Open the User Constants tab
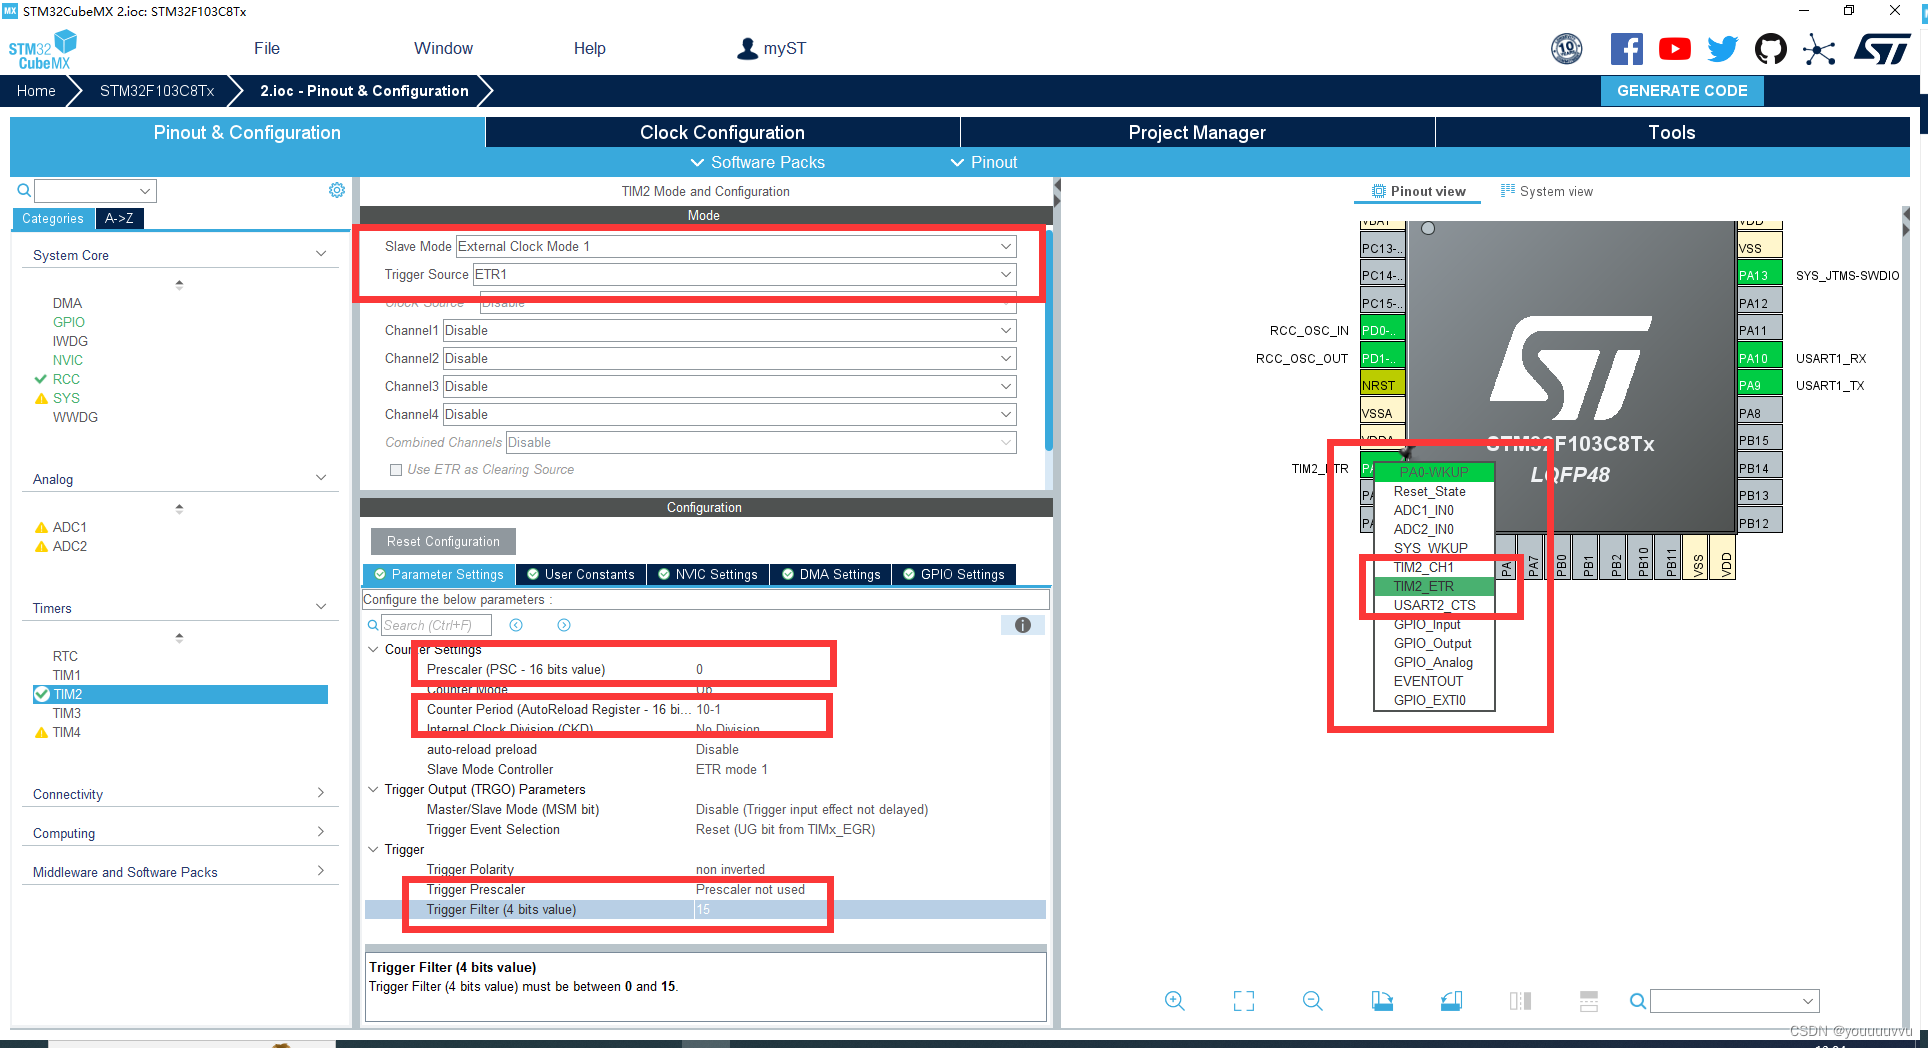 click(581, 574)
